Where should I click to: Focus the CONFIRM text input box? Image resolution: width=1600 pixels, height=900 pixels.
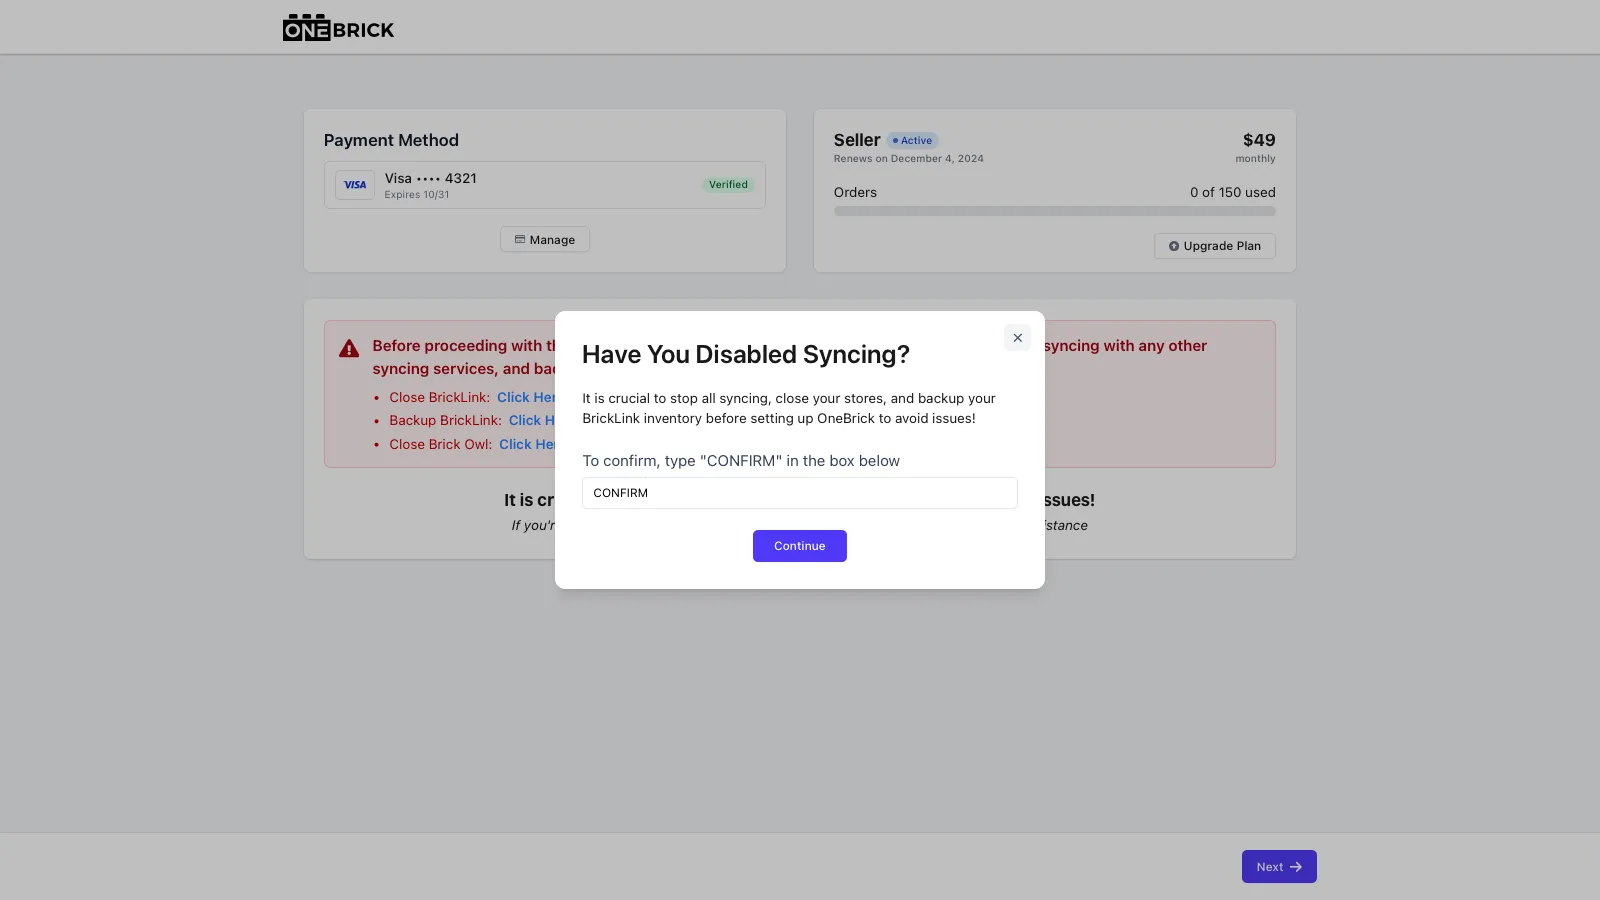[x=800, y=493]
